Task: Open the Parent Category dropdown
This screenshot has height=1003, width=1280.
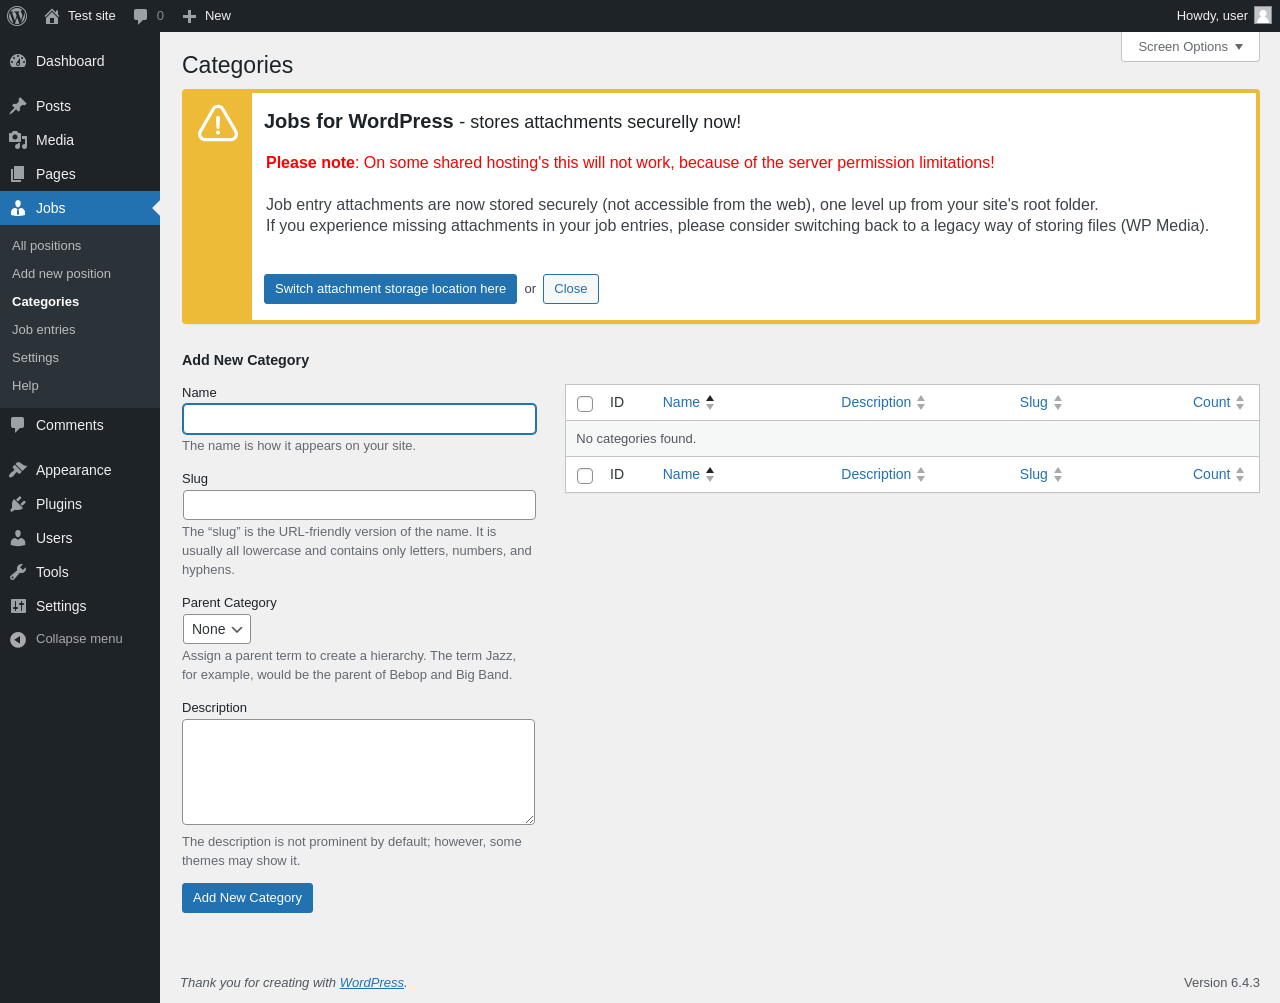Action: pos(217,629)
